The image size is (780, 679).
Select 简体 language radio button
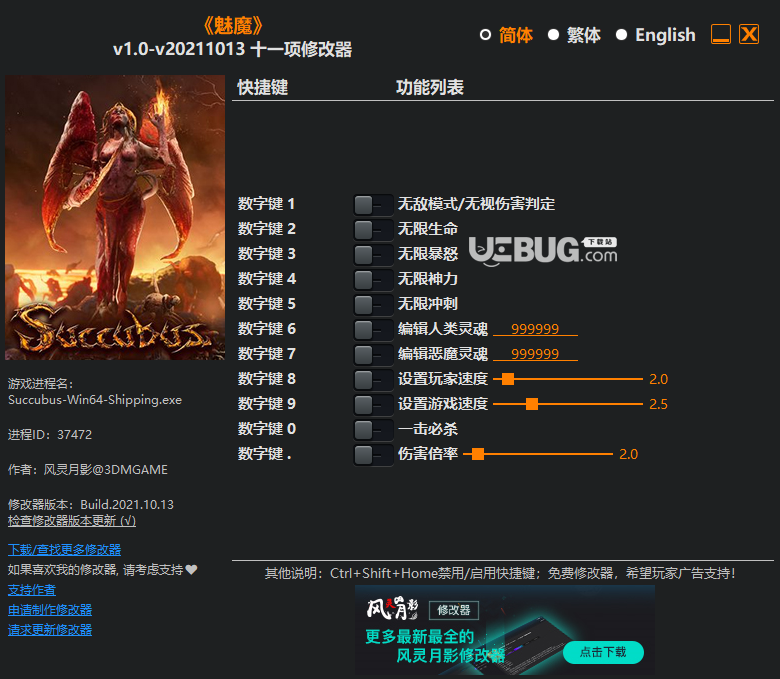[x=486, y=35]
